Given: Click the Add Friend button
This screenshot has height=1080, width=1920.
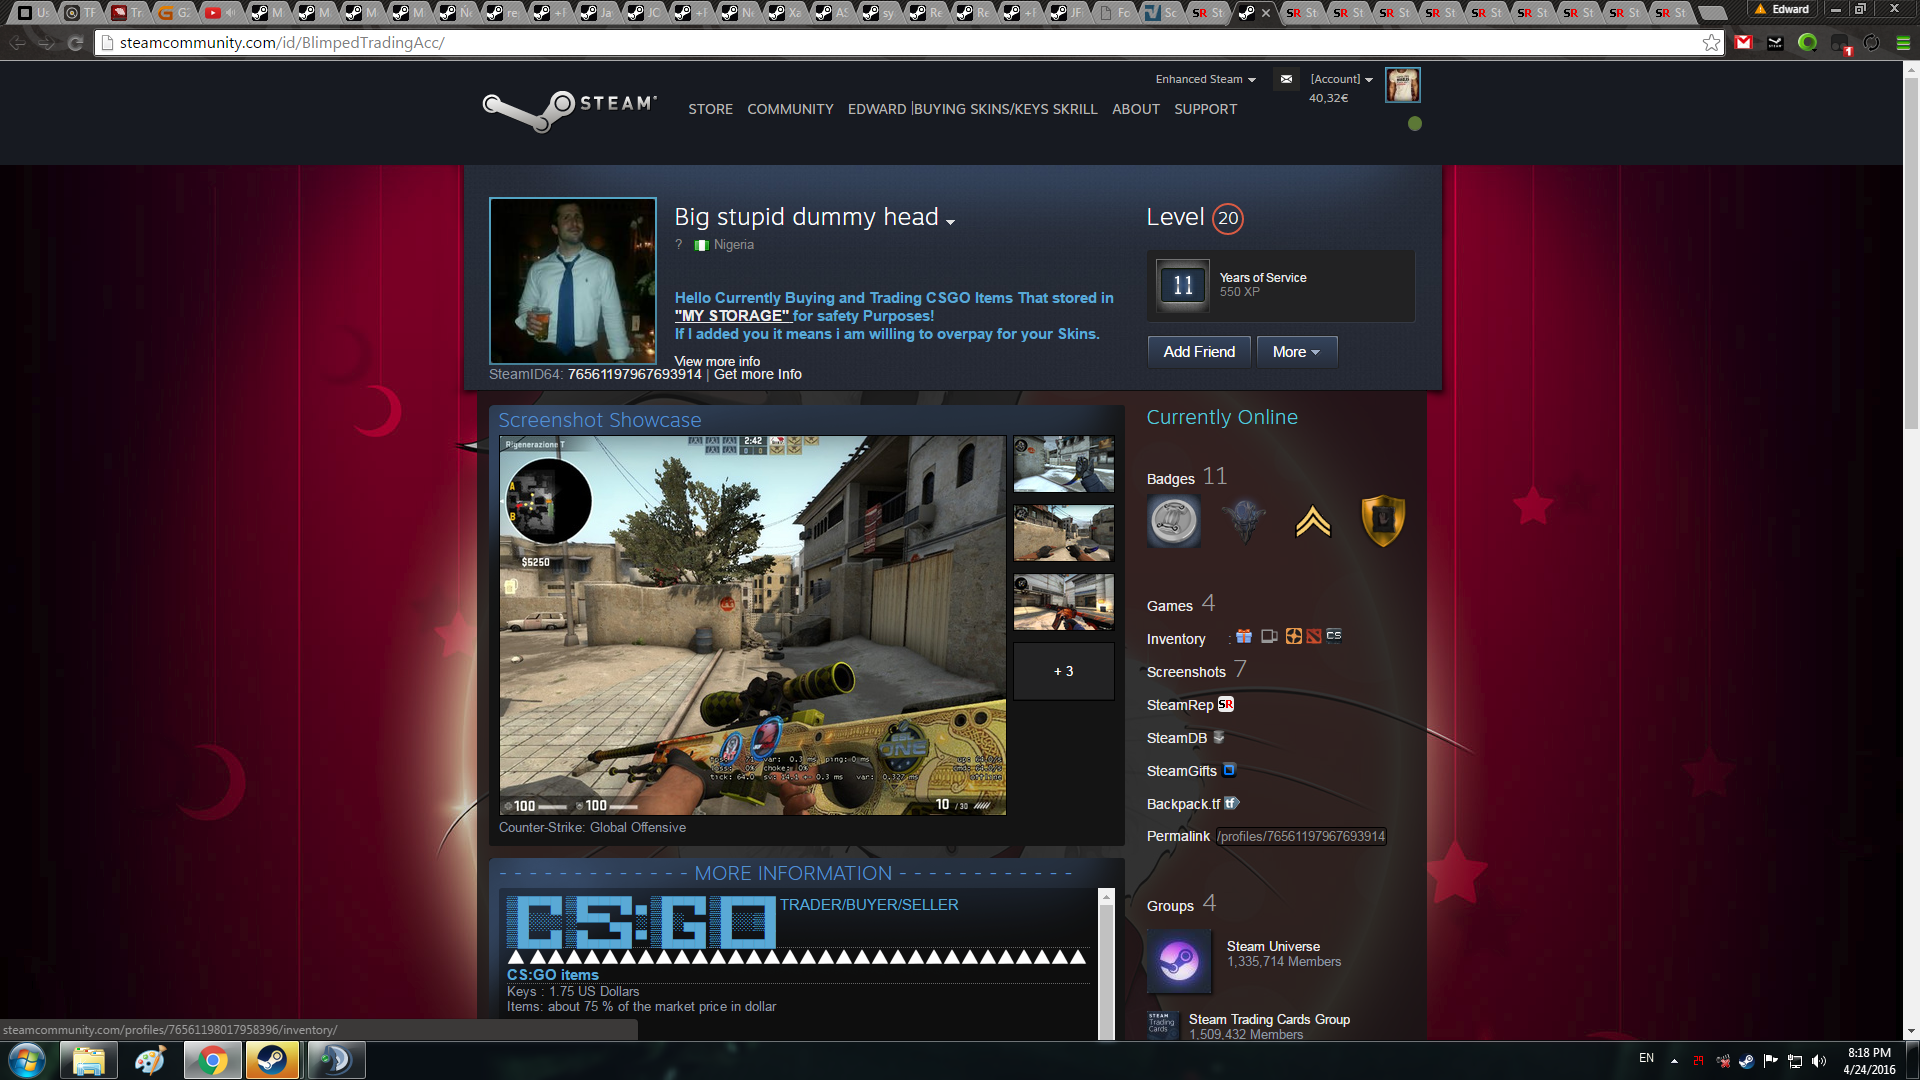Looking at the screenshot, I should click(x=1199, y=352).
